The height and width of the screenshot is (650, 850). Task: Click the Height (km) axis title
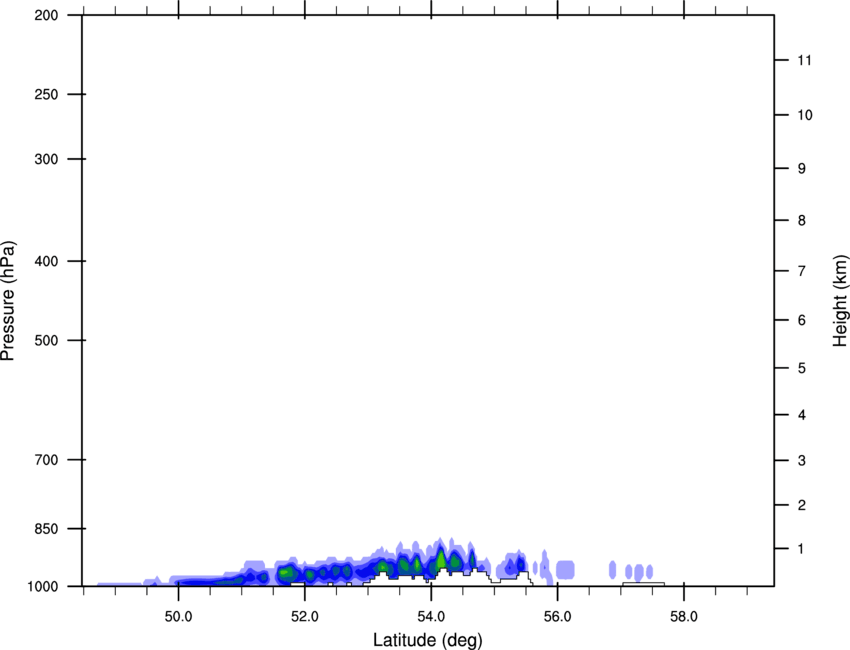click(x=840, y=300)
